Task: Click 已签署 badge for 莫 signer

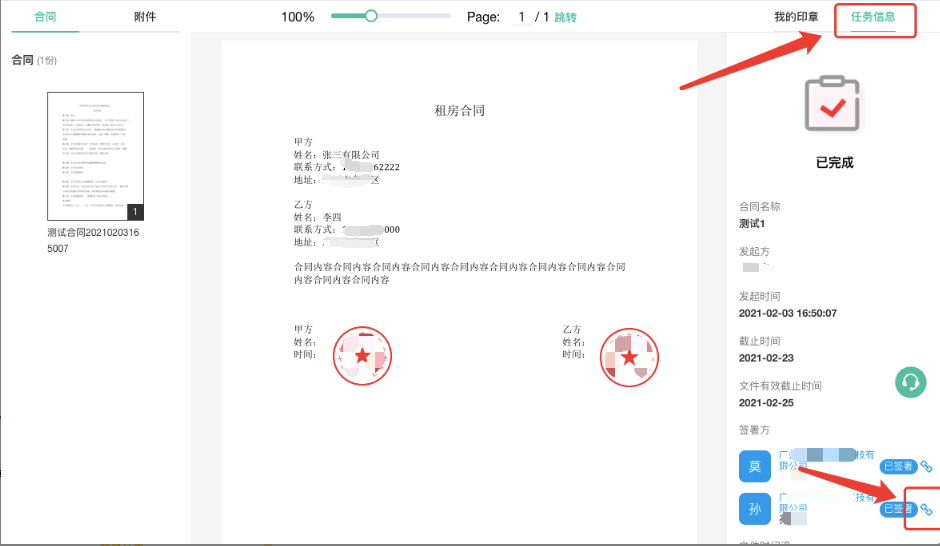Action: click(897, 466)
